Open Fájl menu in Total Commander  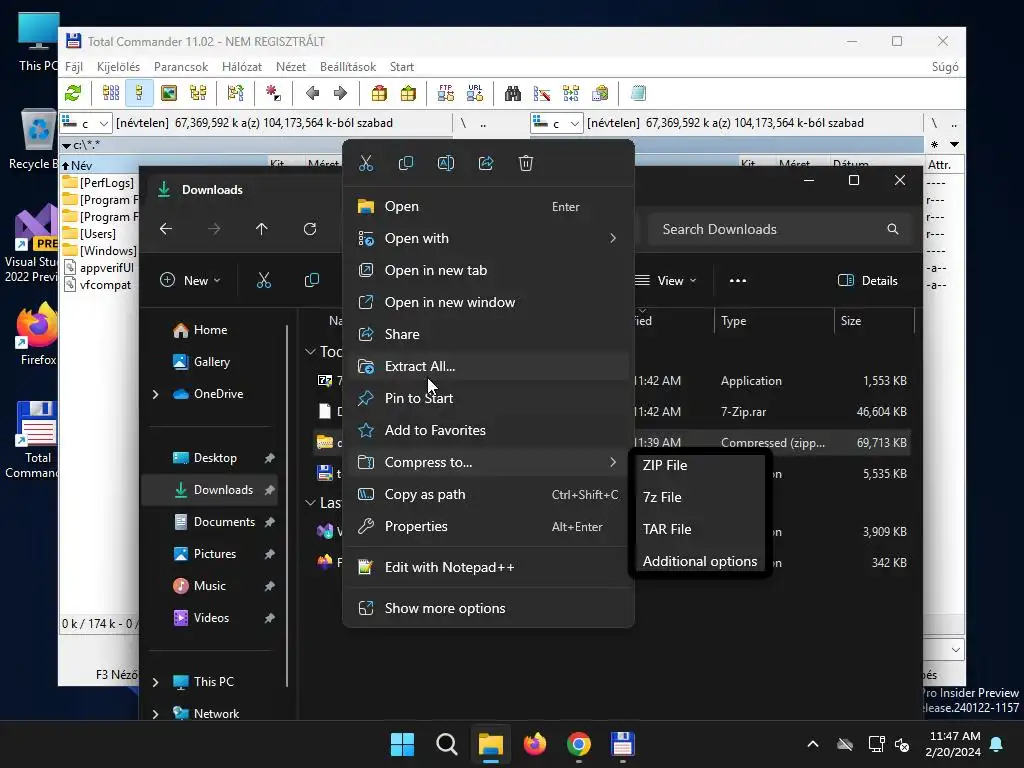pos(74,67)
